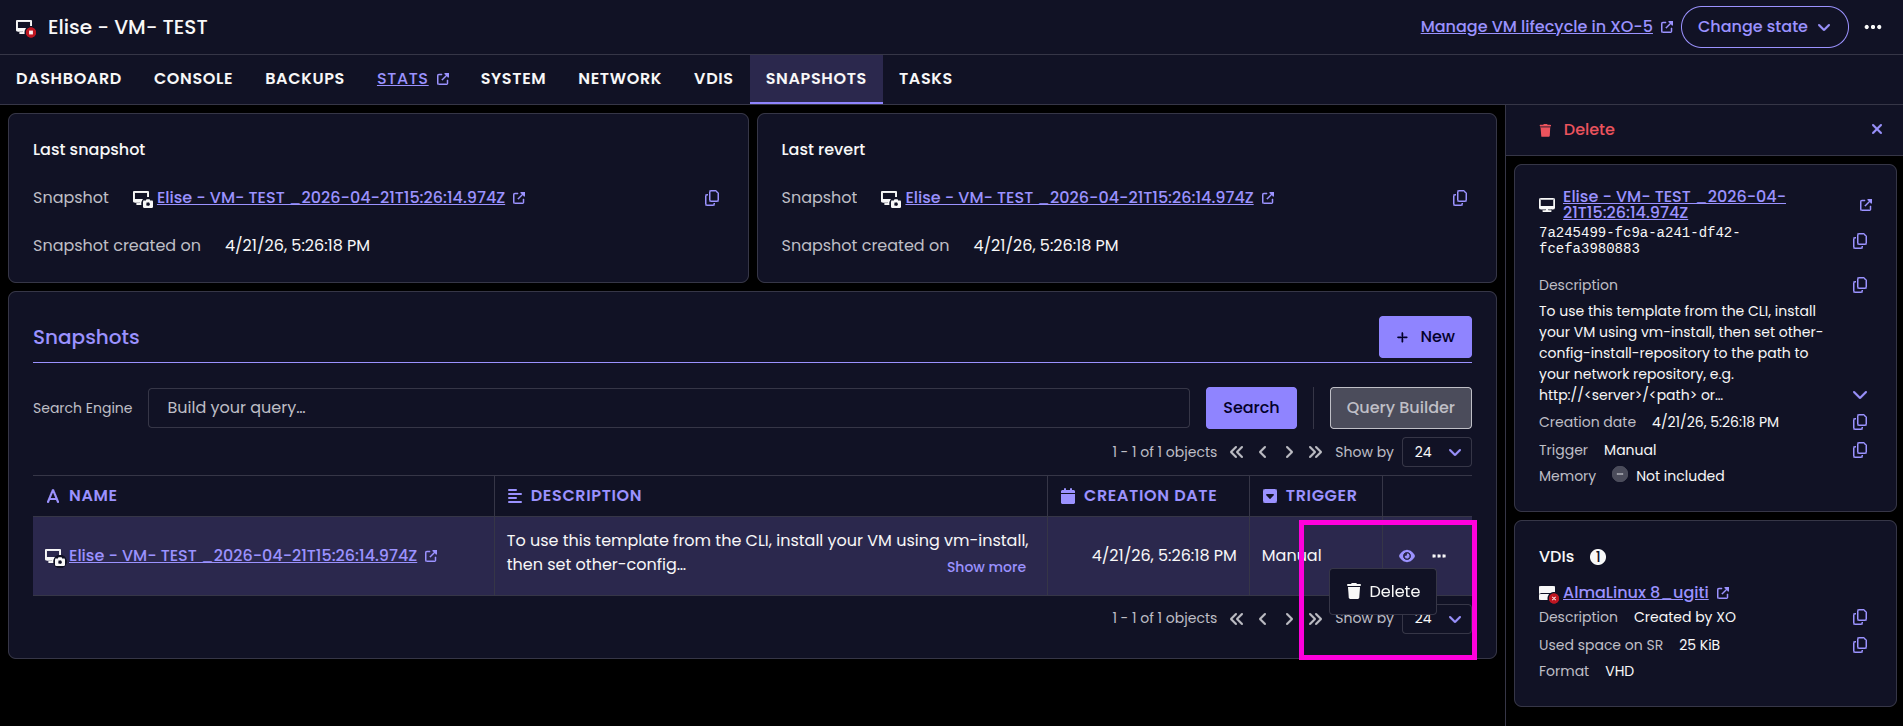This screenshot has width=1903, height=726.
Task: Copy the snapshot UUID in side panel
Action: (1860, 241)
